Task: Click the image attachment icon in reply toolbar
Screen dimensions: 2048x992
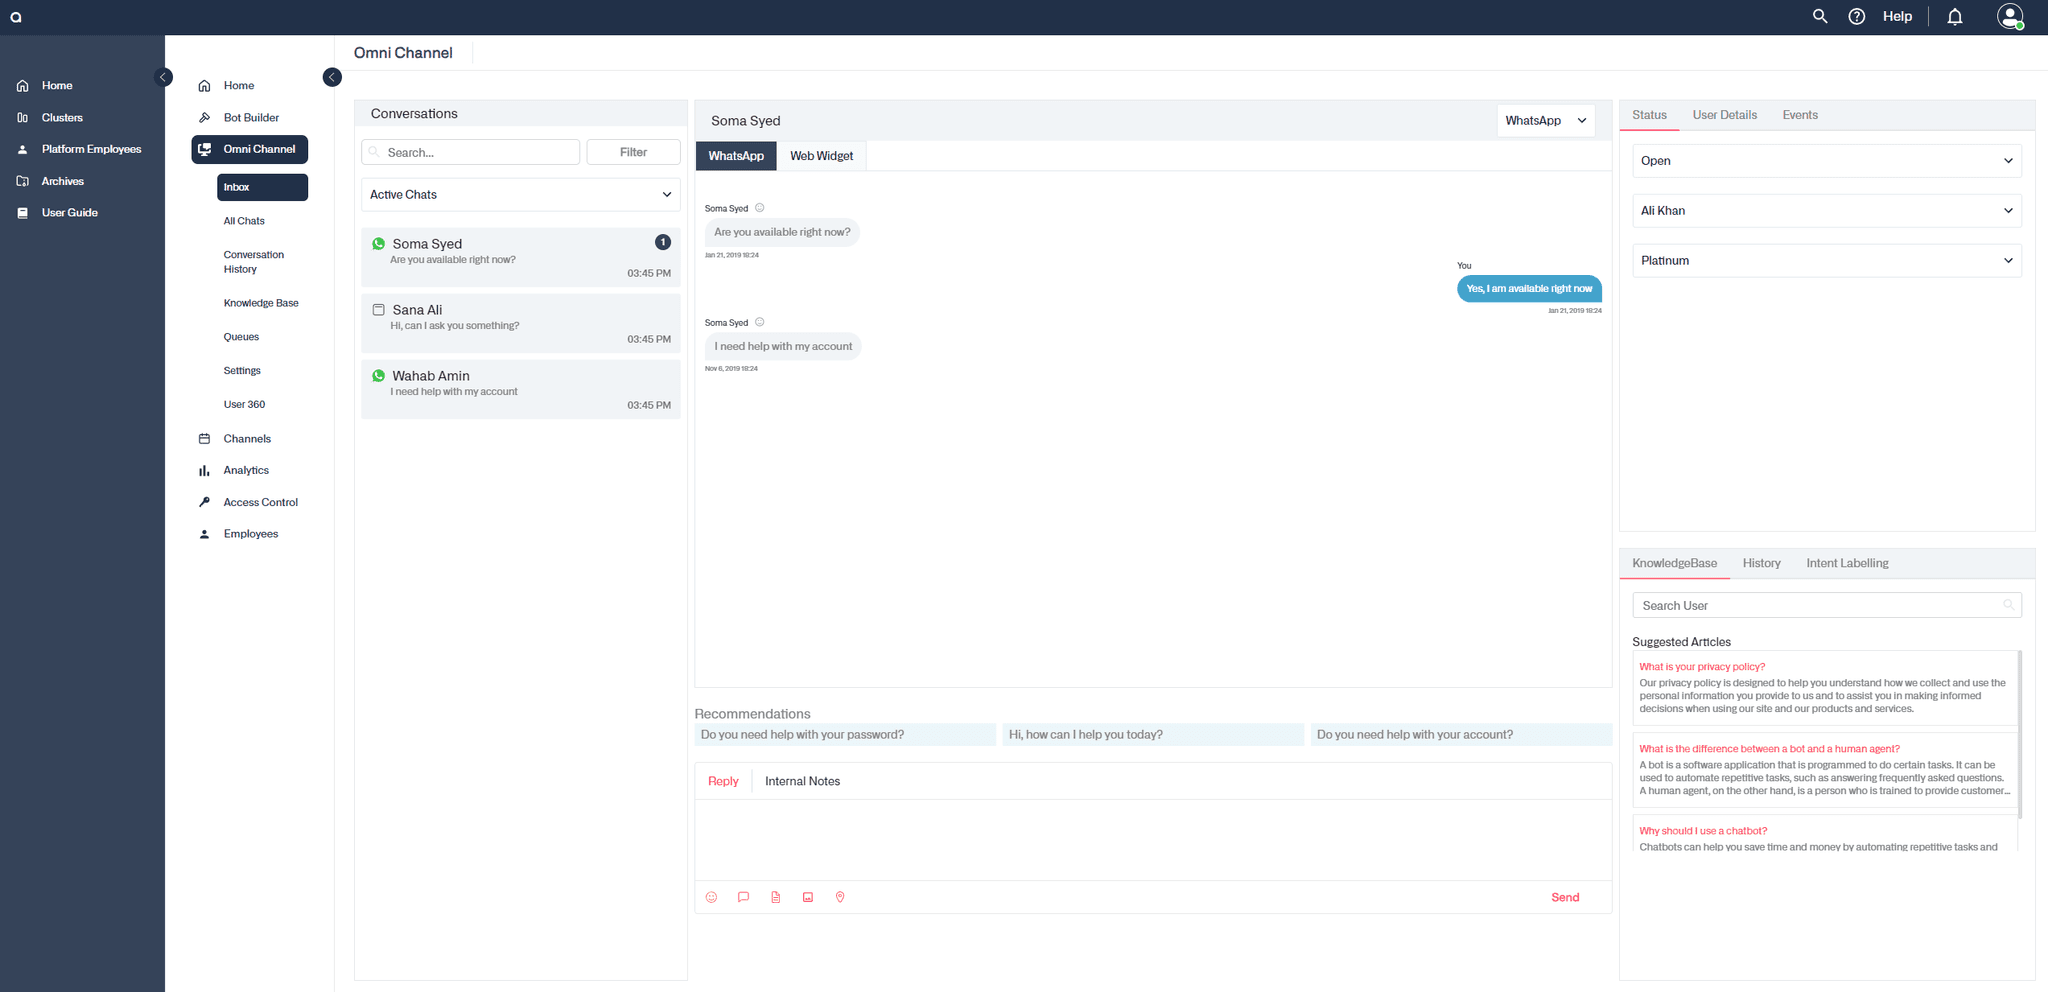Action: [x=808, y=897]
